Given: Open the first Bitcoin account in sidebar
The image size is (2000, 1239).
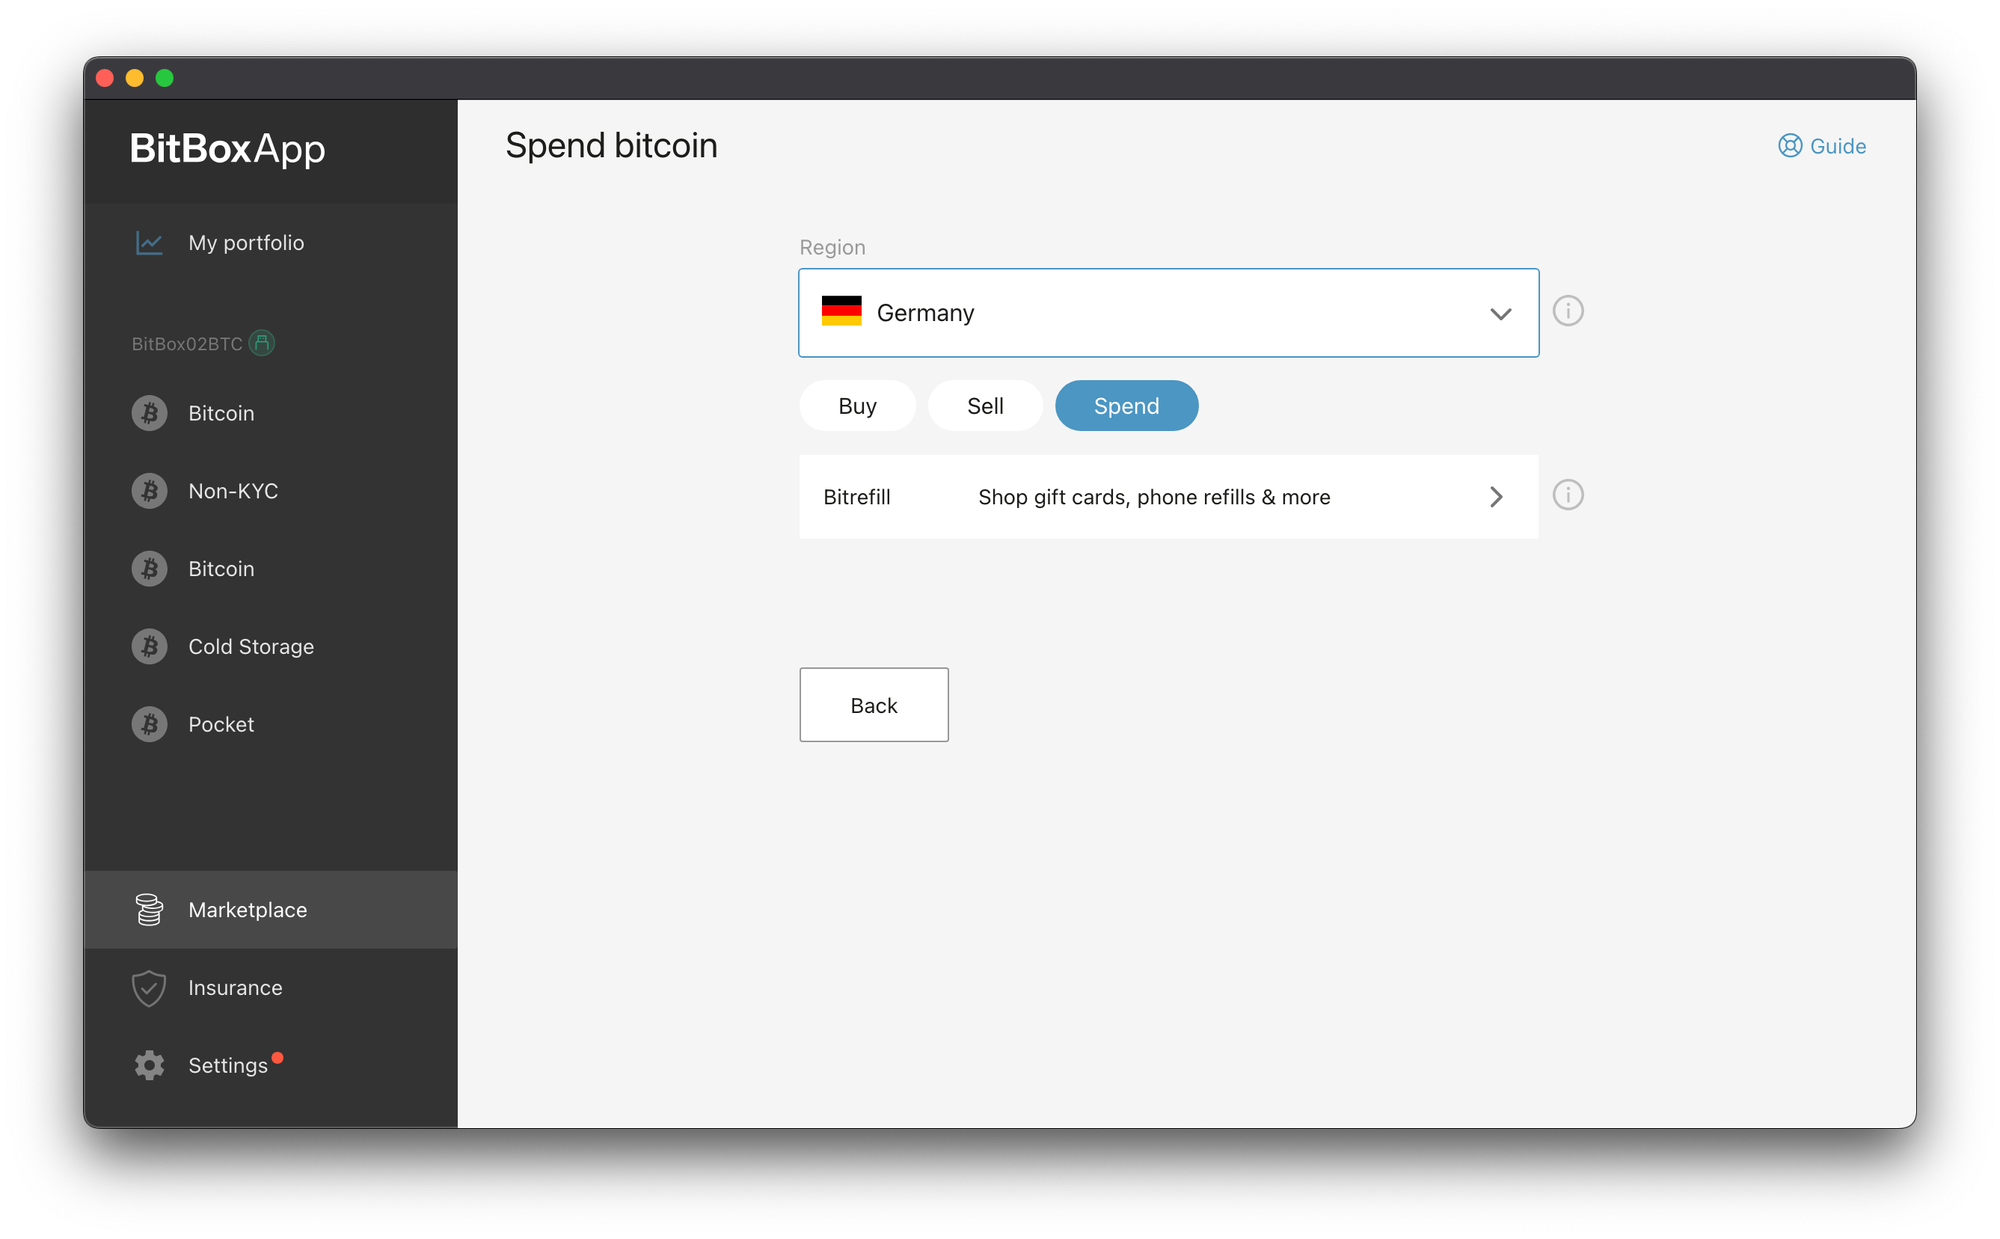Looking at the screenshot, I should coord(221,413).
